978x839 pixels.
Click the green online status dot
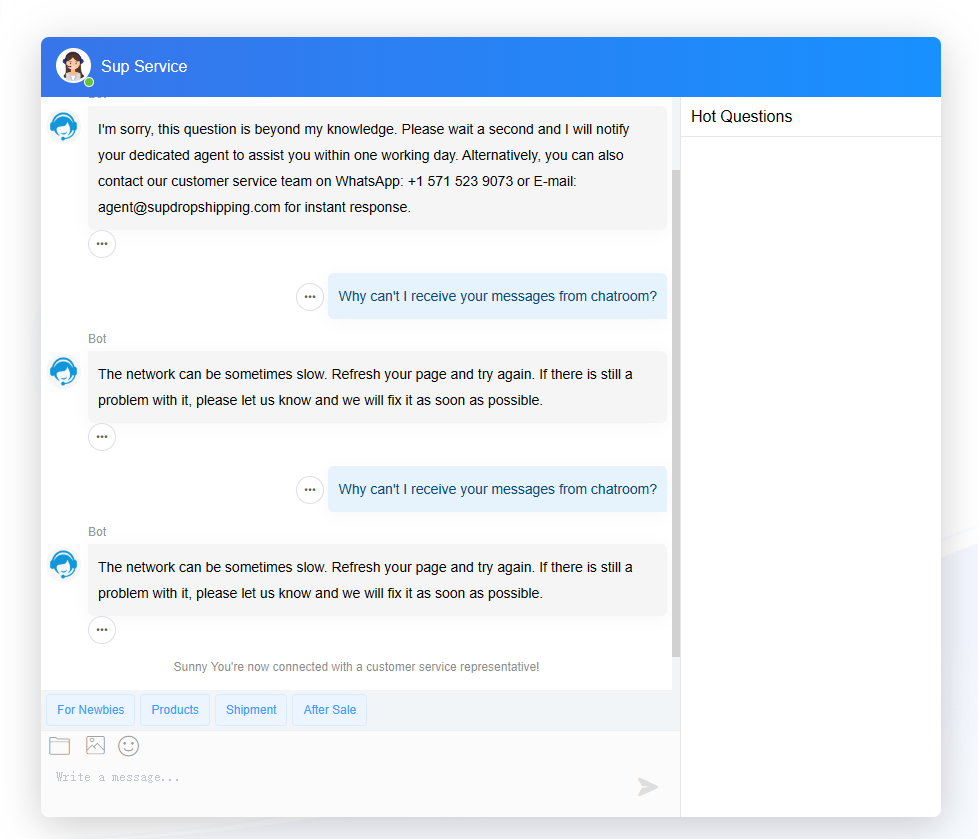89,82
